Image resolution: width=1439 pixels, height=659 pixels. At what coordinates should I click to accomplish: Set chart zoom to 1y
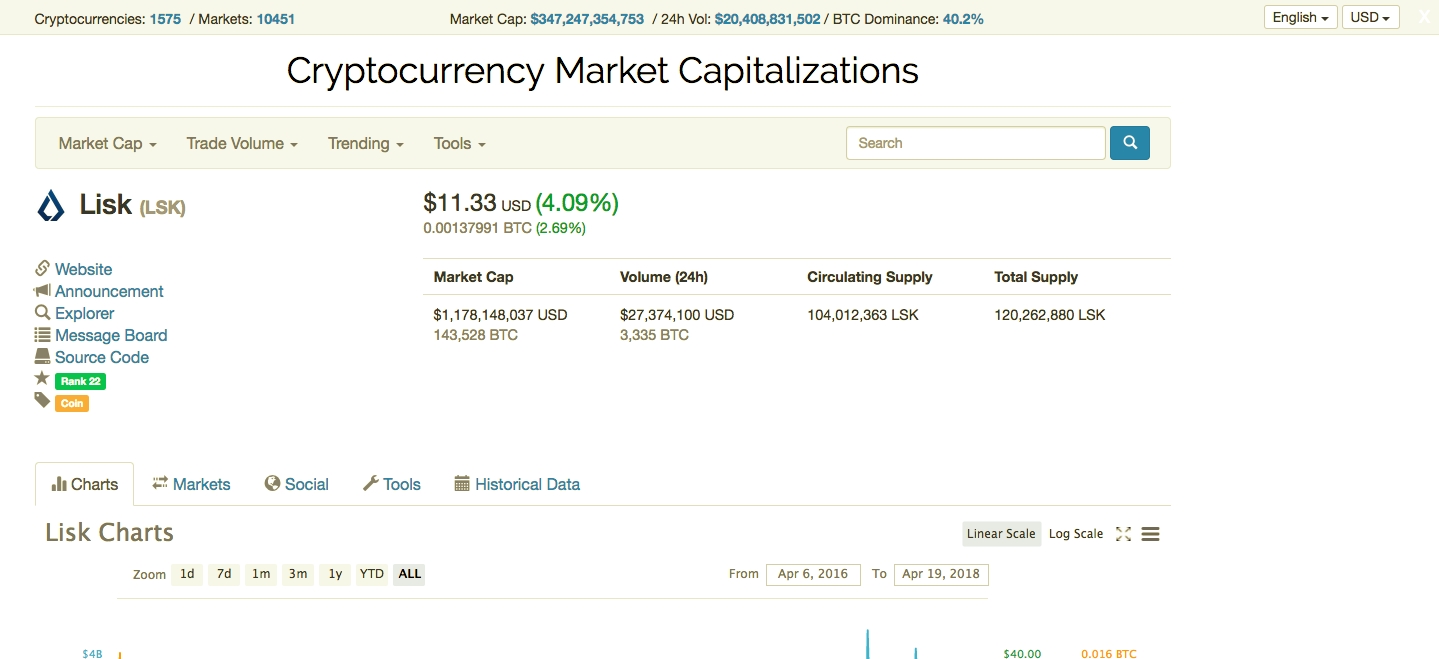tap(335, 574)
